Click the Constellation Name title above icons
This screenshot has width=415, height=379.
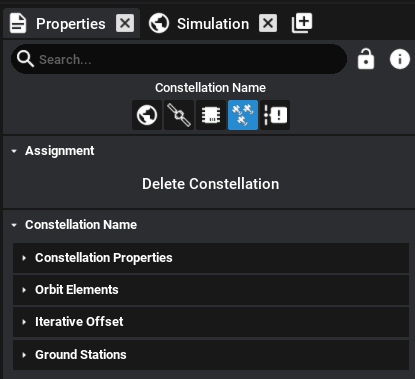tap(210, 88)
